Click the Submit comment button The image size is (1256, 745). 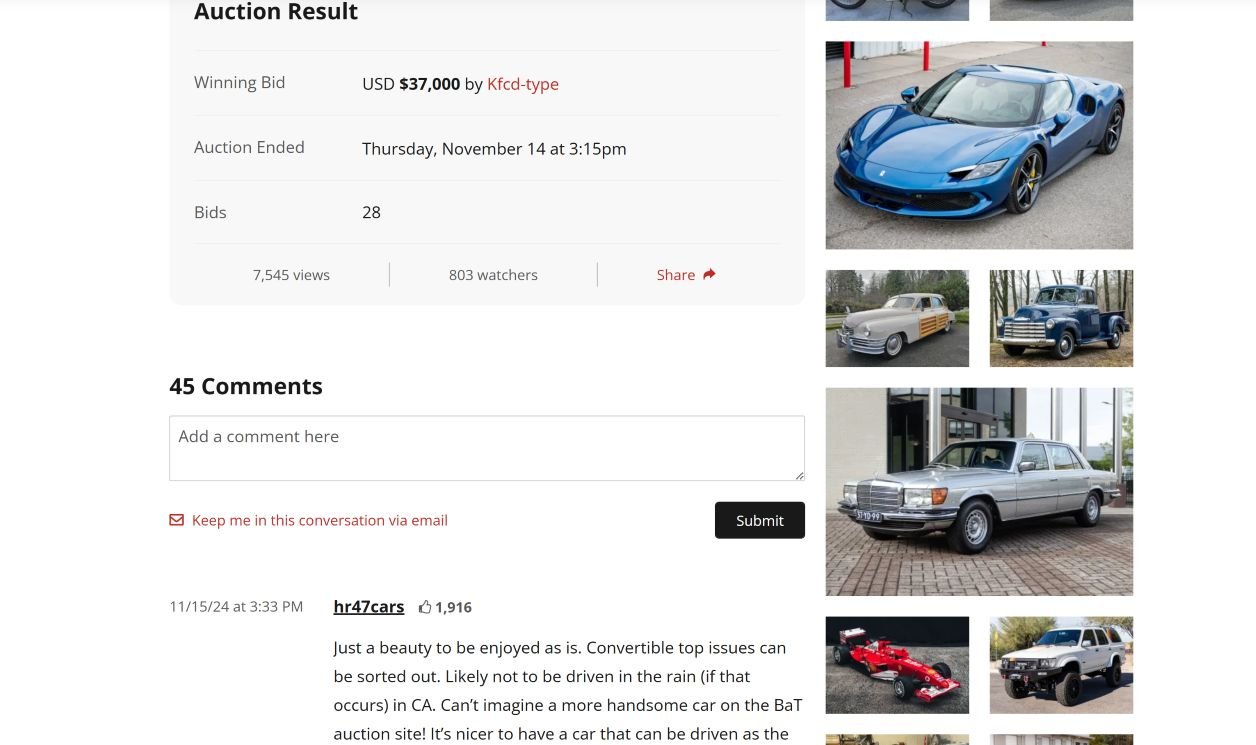[760, 520]
